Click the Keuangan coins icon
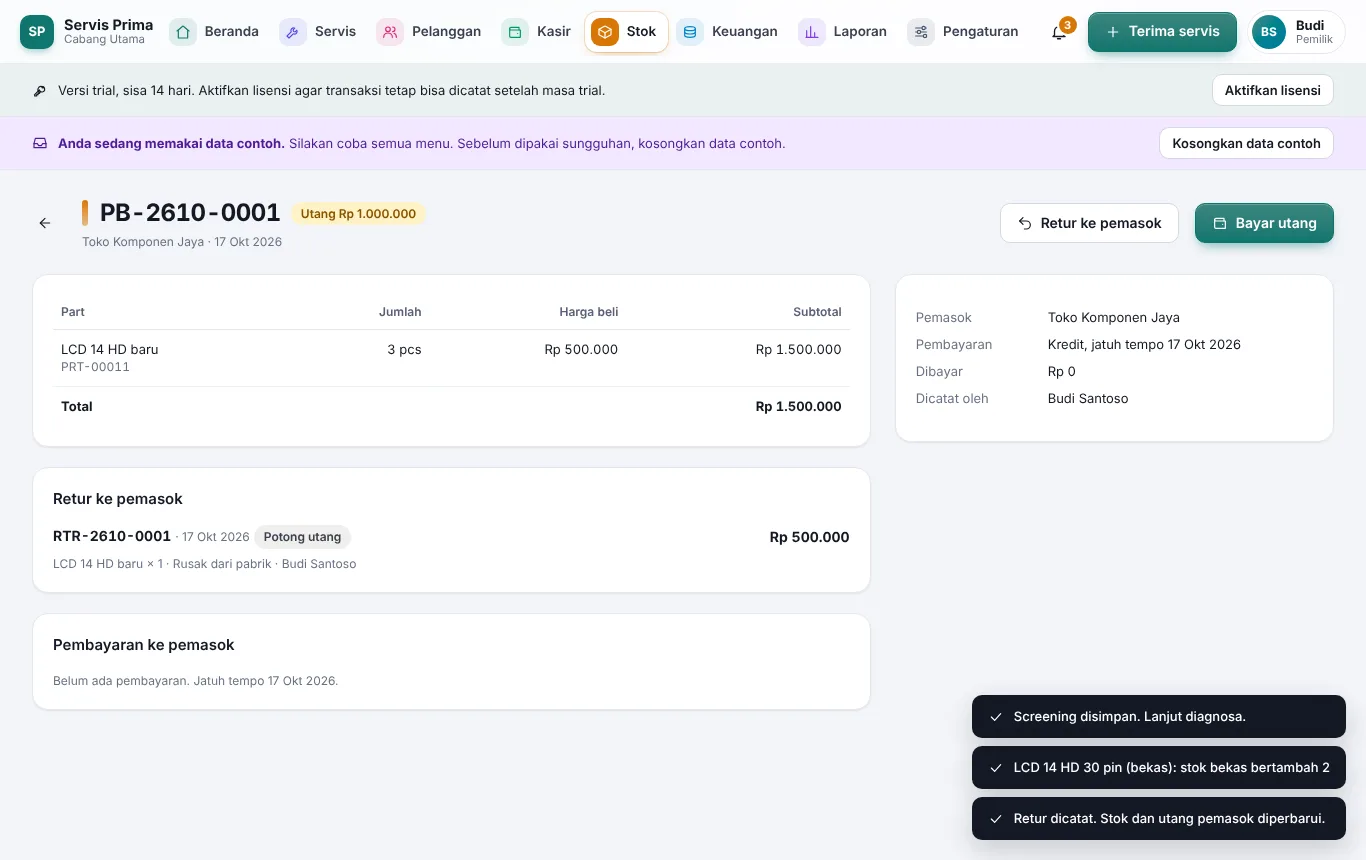 coord(690,32)
